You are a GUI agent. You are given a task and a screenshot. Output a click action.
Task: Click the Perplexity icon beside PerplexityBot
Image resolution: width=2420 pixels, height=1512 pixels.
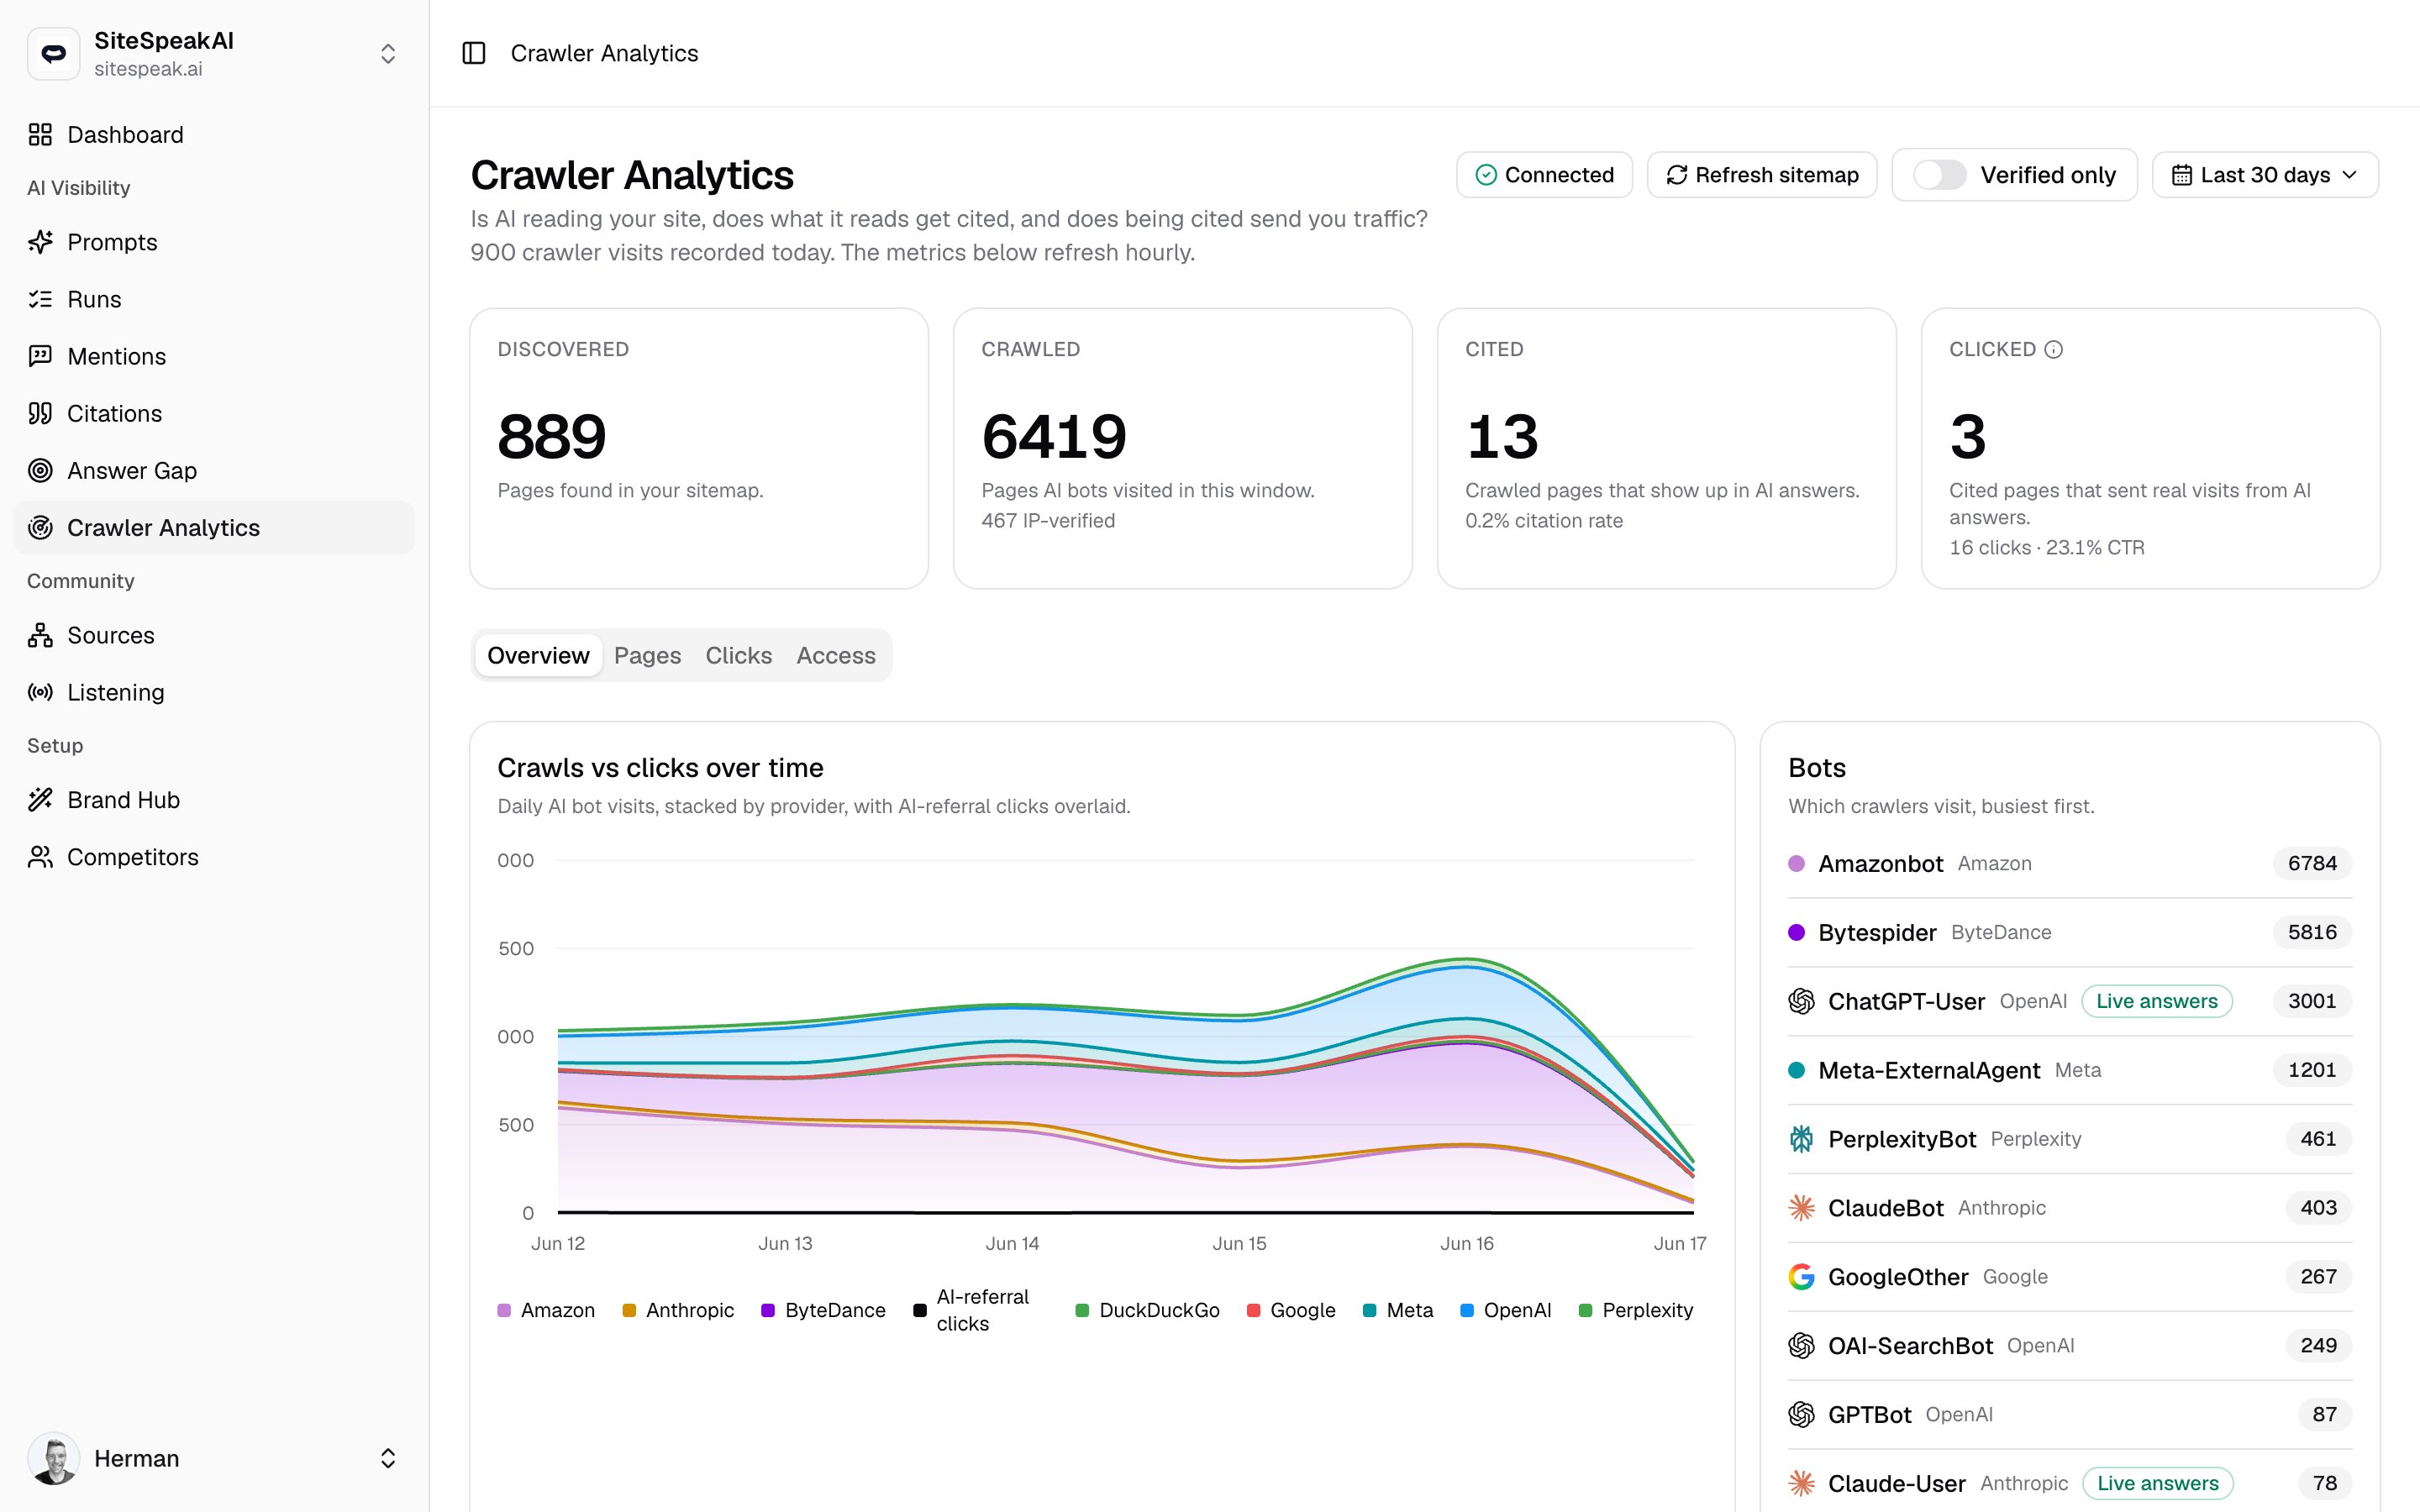[x=1801, y=1139]
